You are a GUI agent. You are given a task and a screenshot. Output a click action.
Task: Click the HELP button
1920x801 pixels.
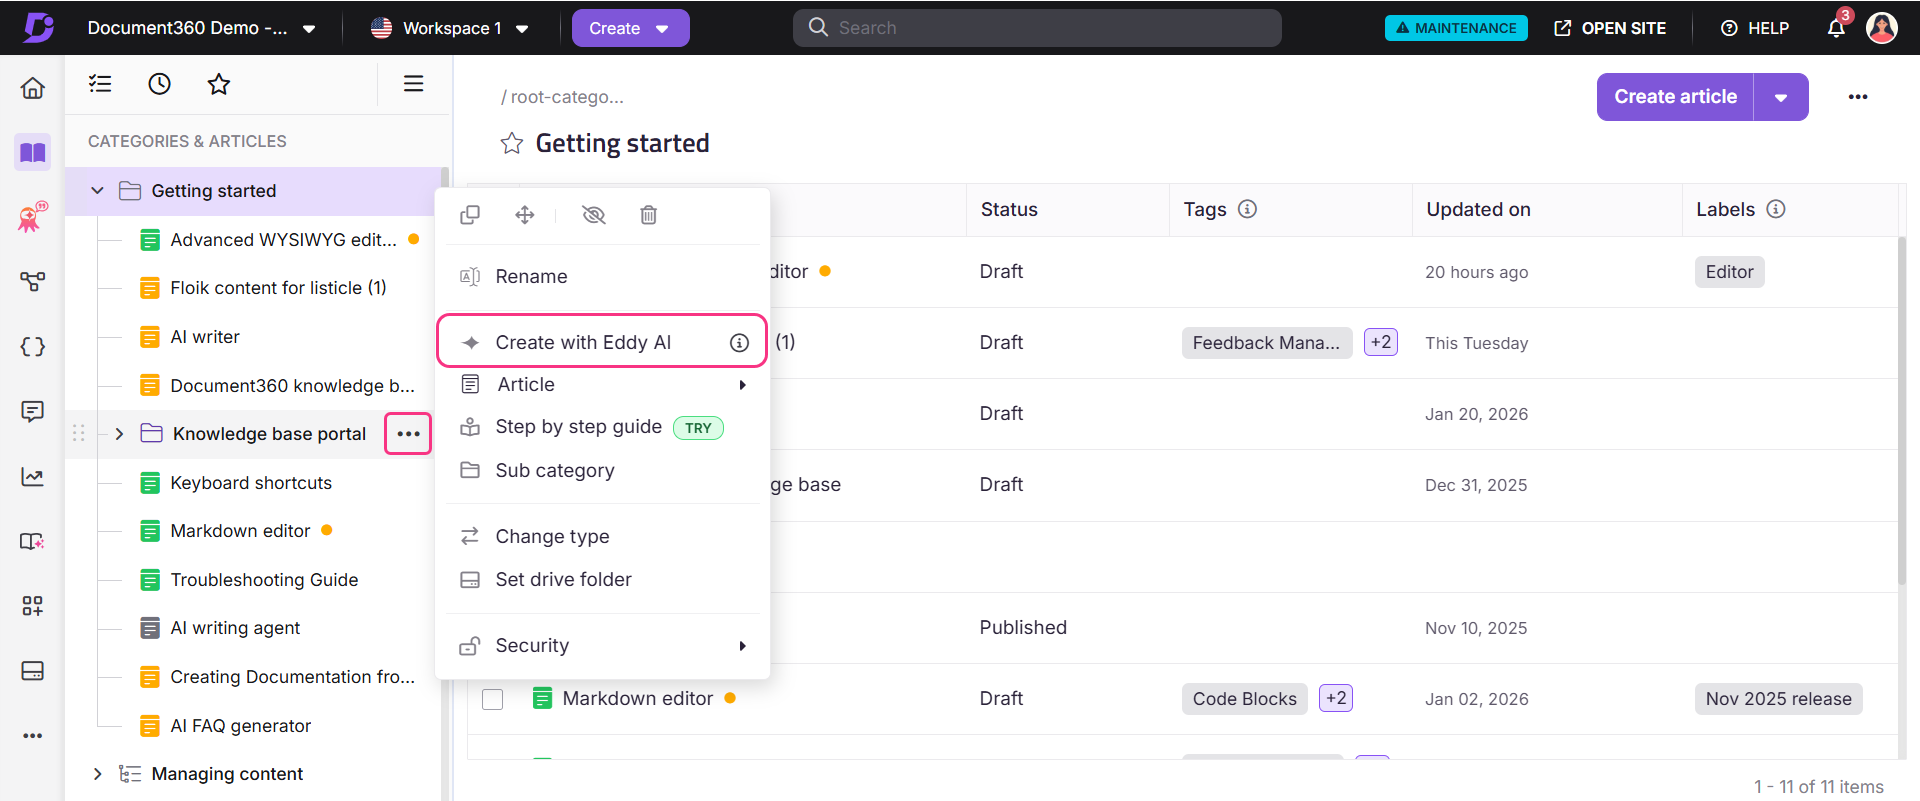(x=1755, y=28)
